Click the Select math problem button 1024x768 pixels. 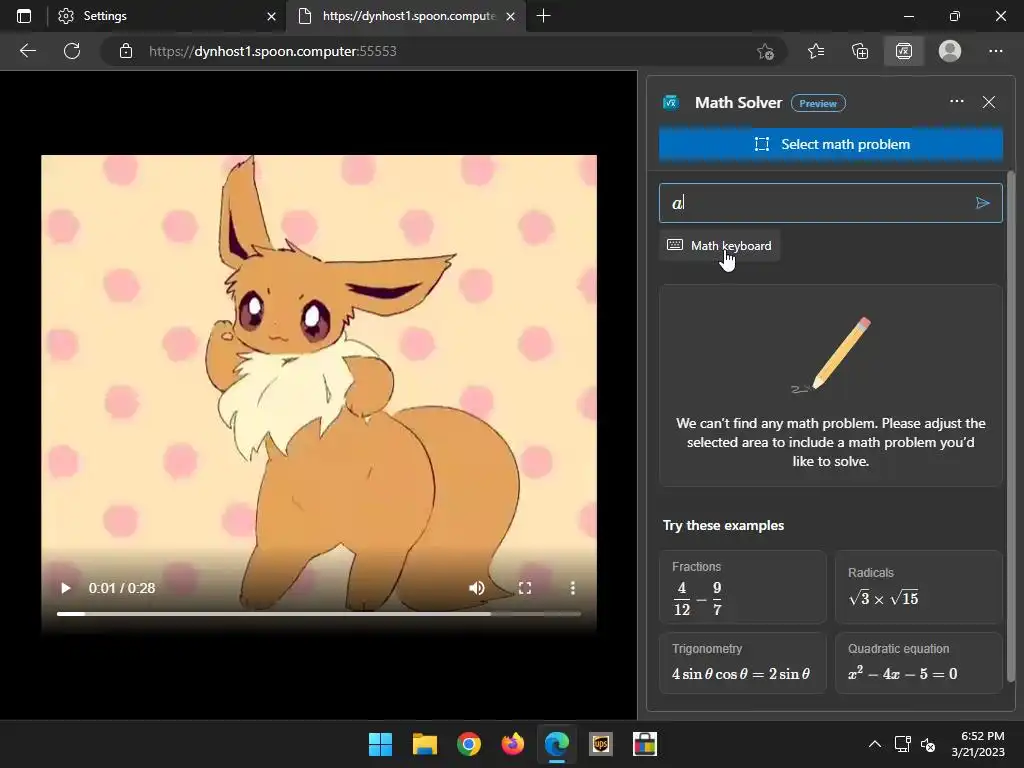pos(830,144)
